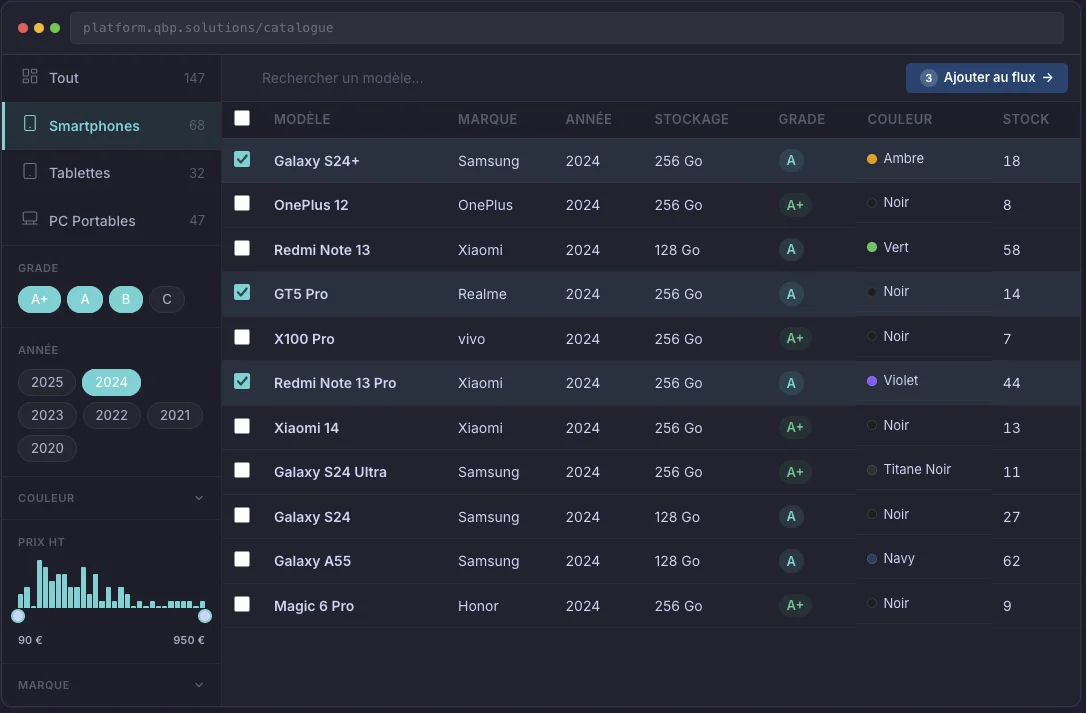Screen dimensions: 1086x713
Task: Click the Violet color dot
Action: (872, 381)
